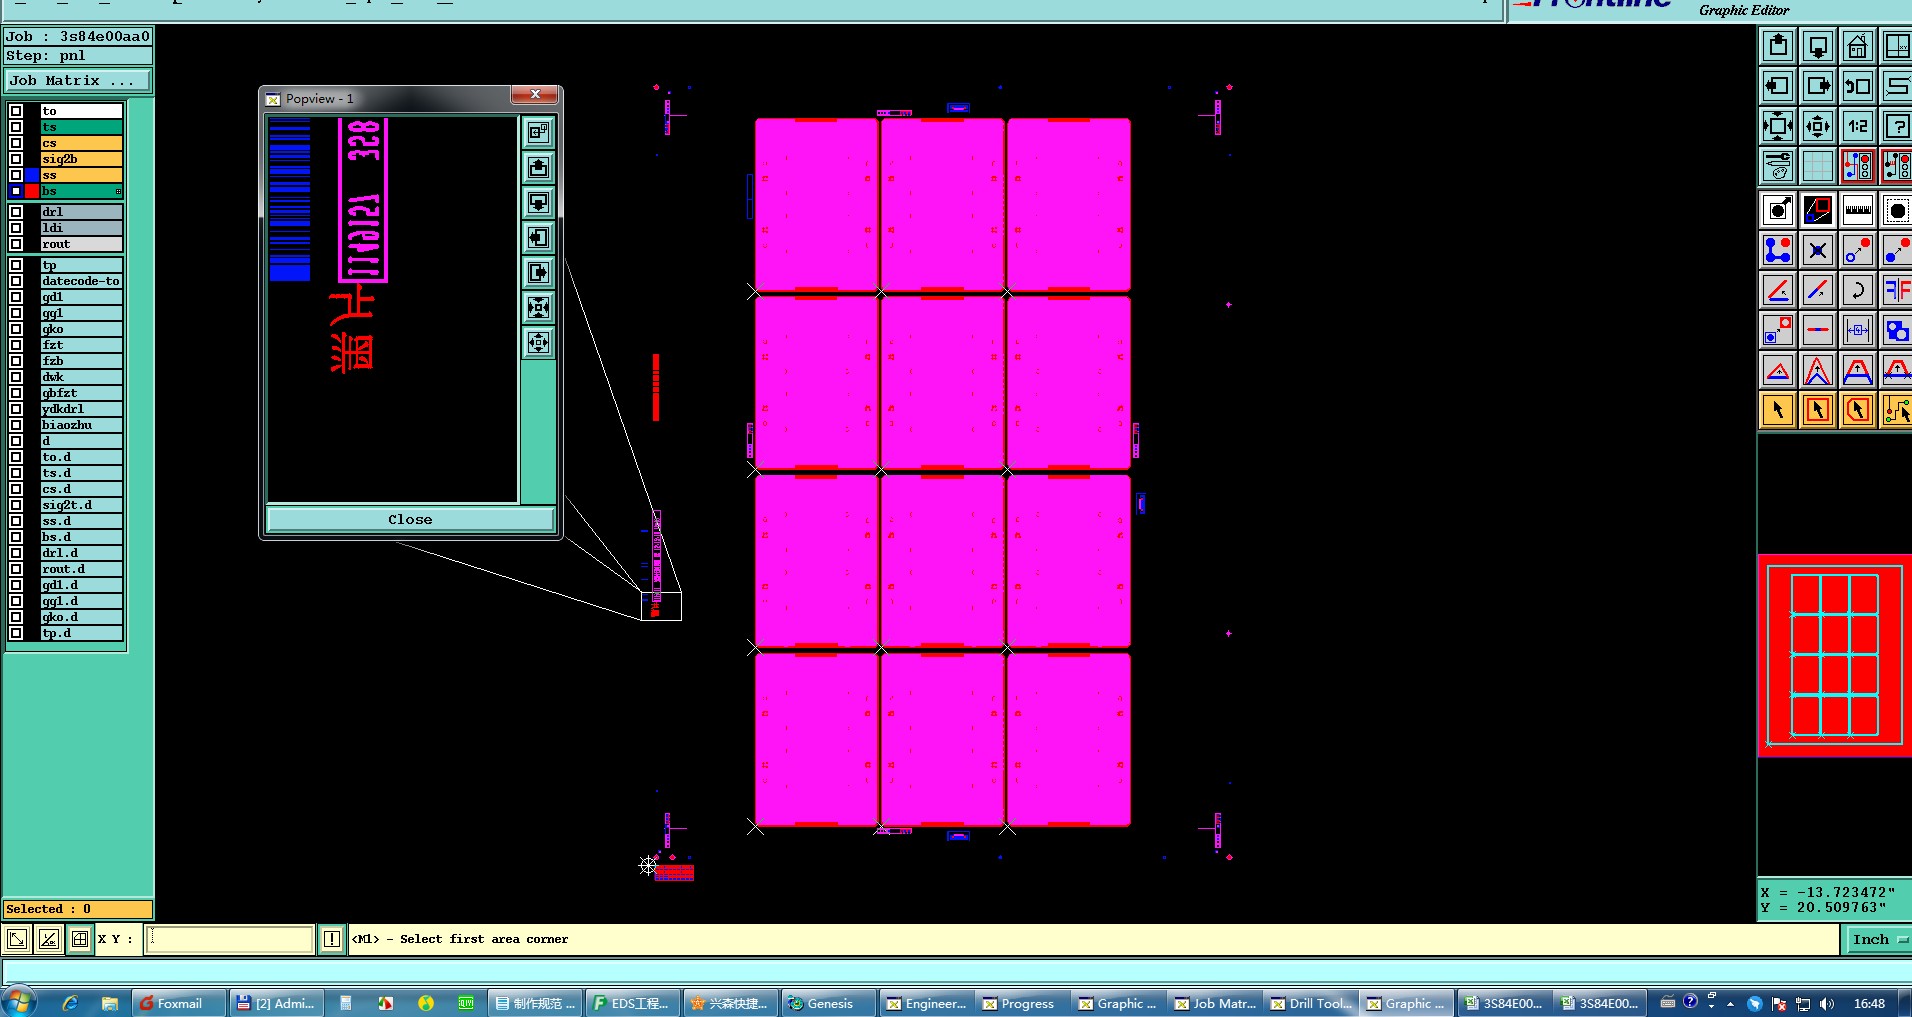Select the net path select tool
Screen dimensions: 1912x1017
click(1896, 410)
